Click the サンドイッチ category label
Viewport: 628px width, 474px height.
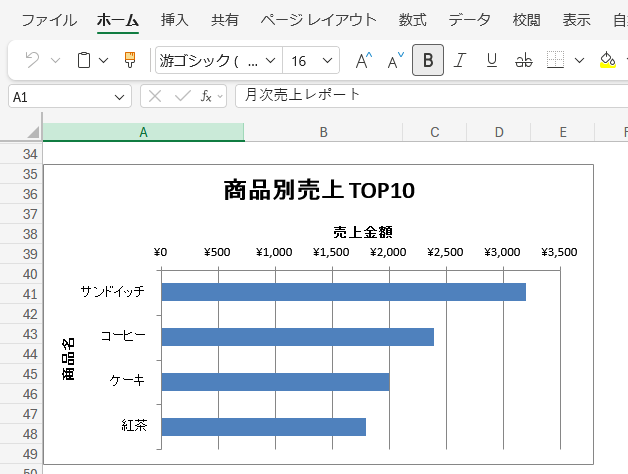(113, 291)
